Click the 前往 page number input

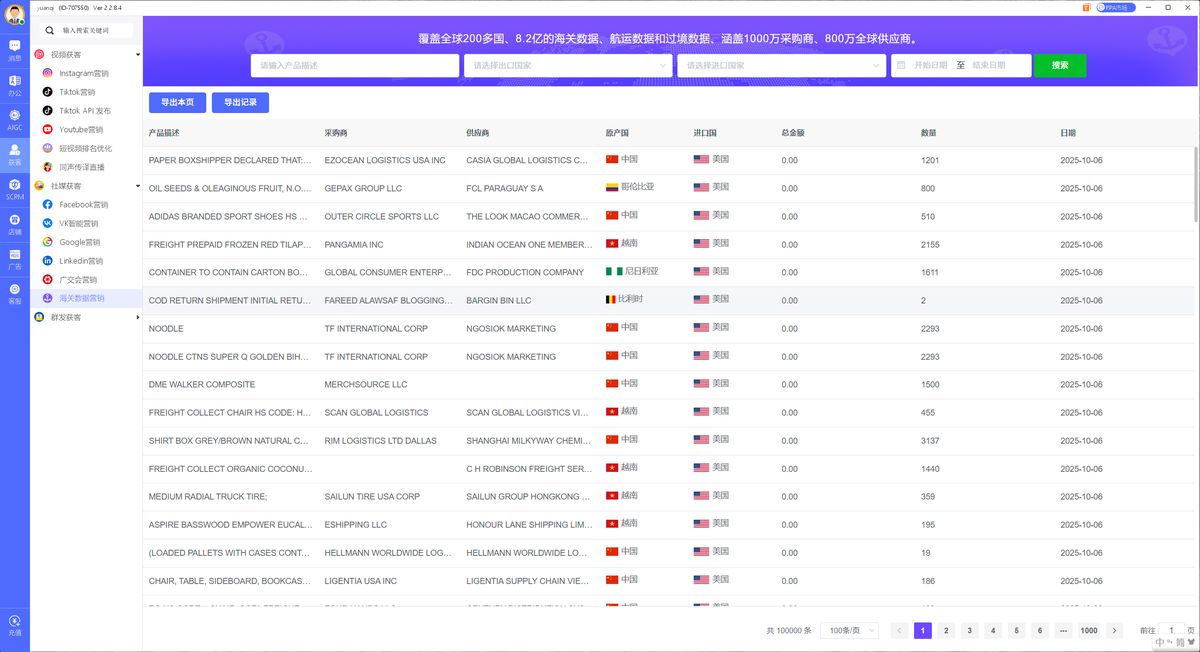click(1170, 630)
